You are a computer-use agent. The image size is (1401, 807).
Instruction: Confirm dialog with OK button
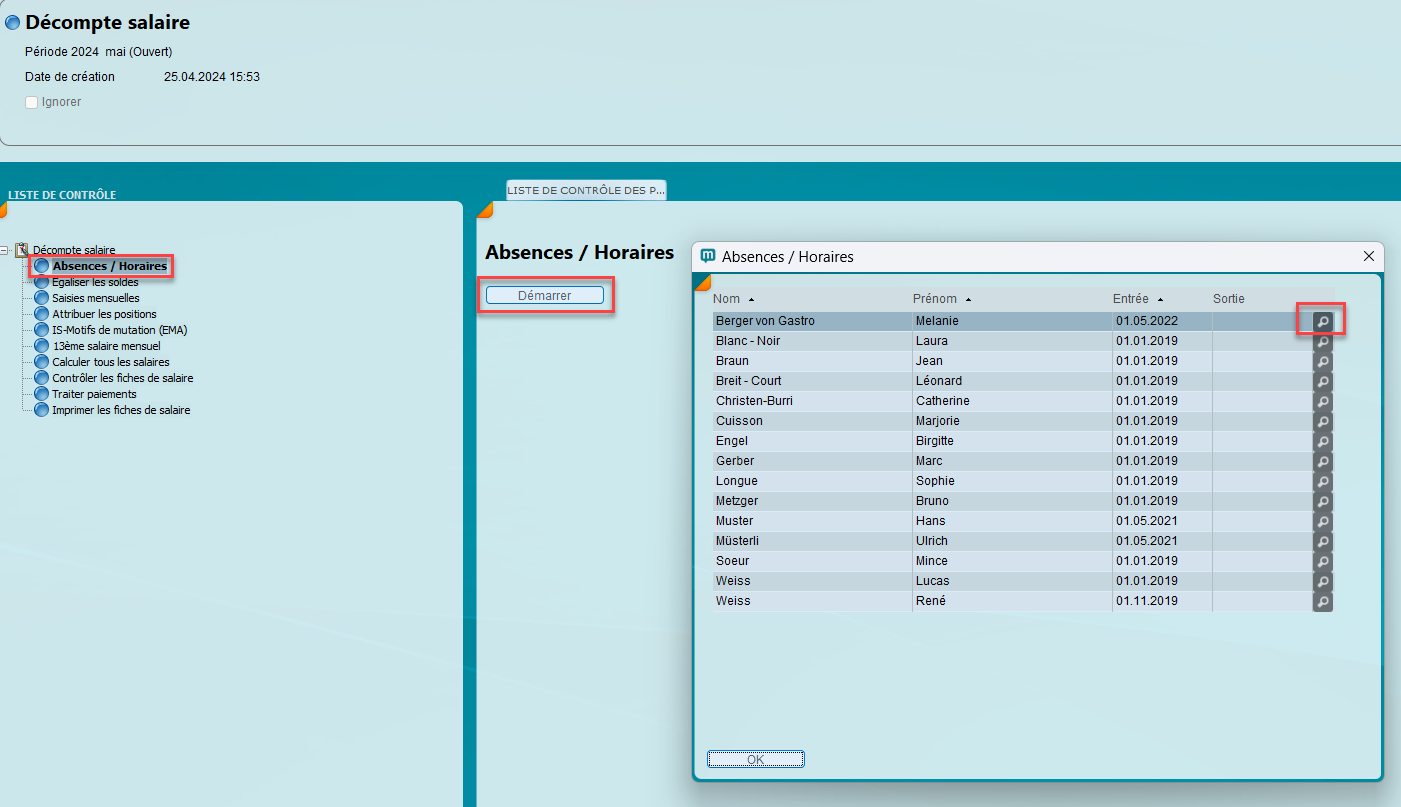click(x=755, y=759)
